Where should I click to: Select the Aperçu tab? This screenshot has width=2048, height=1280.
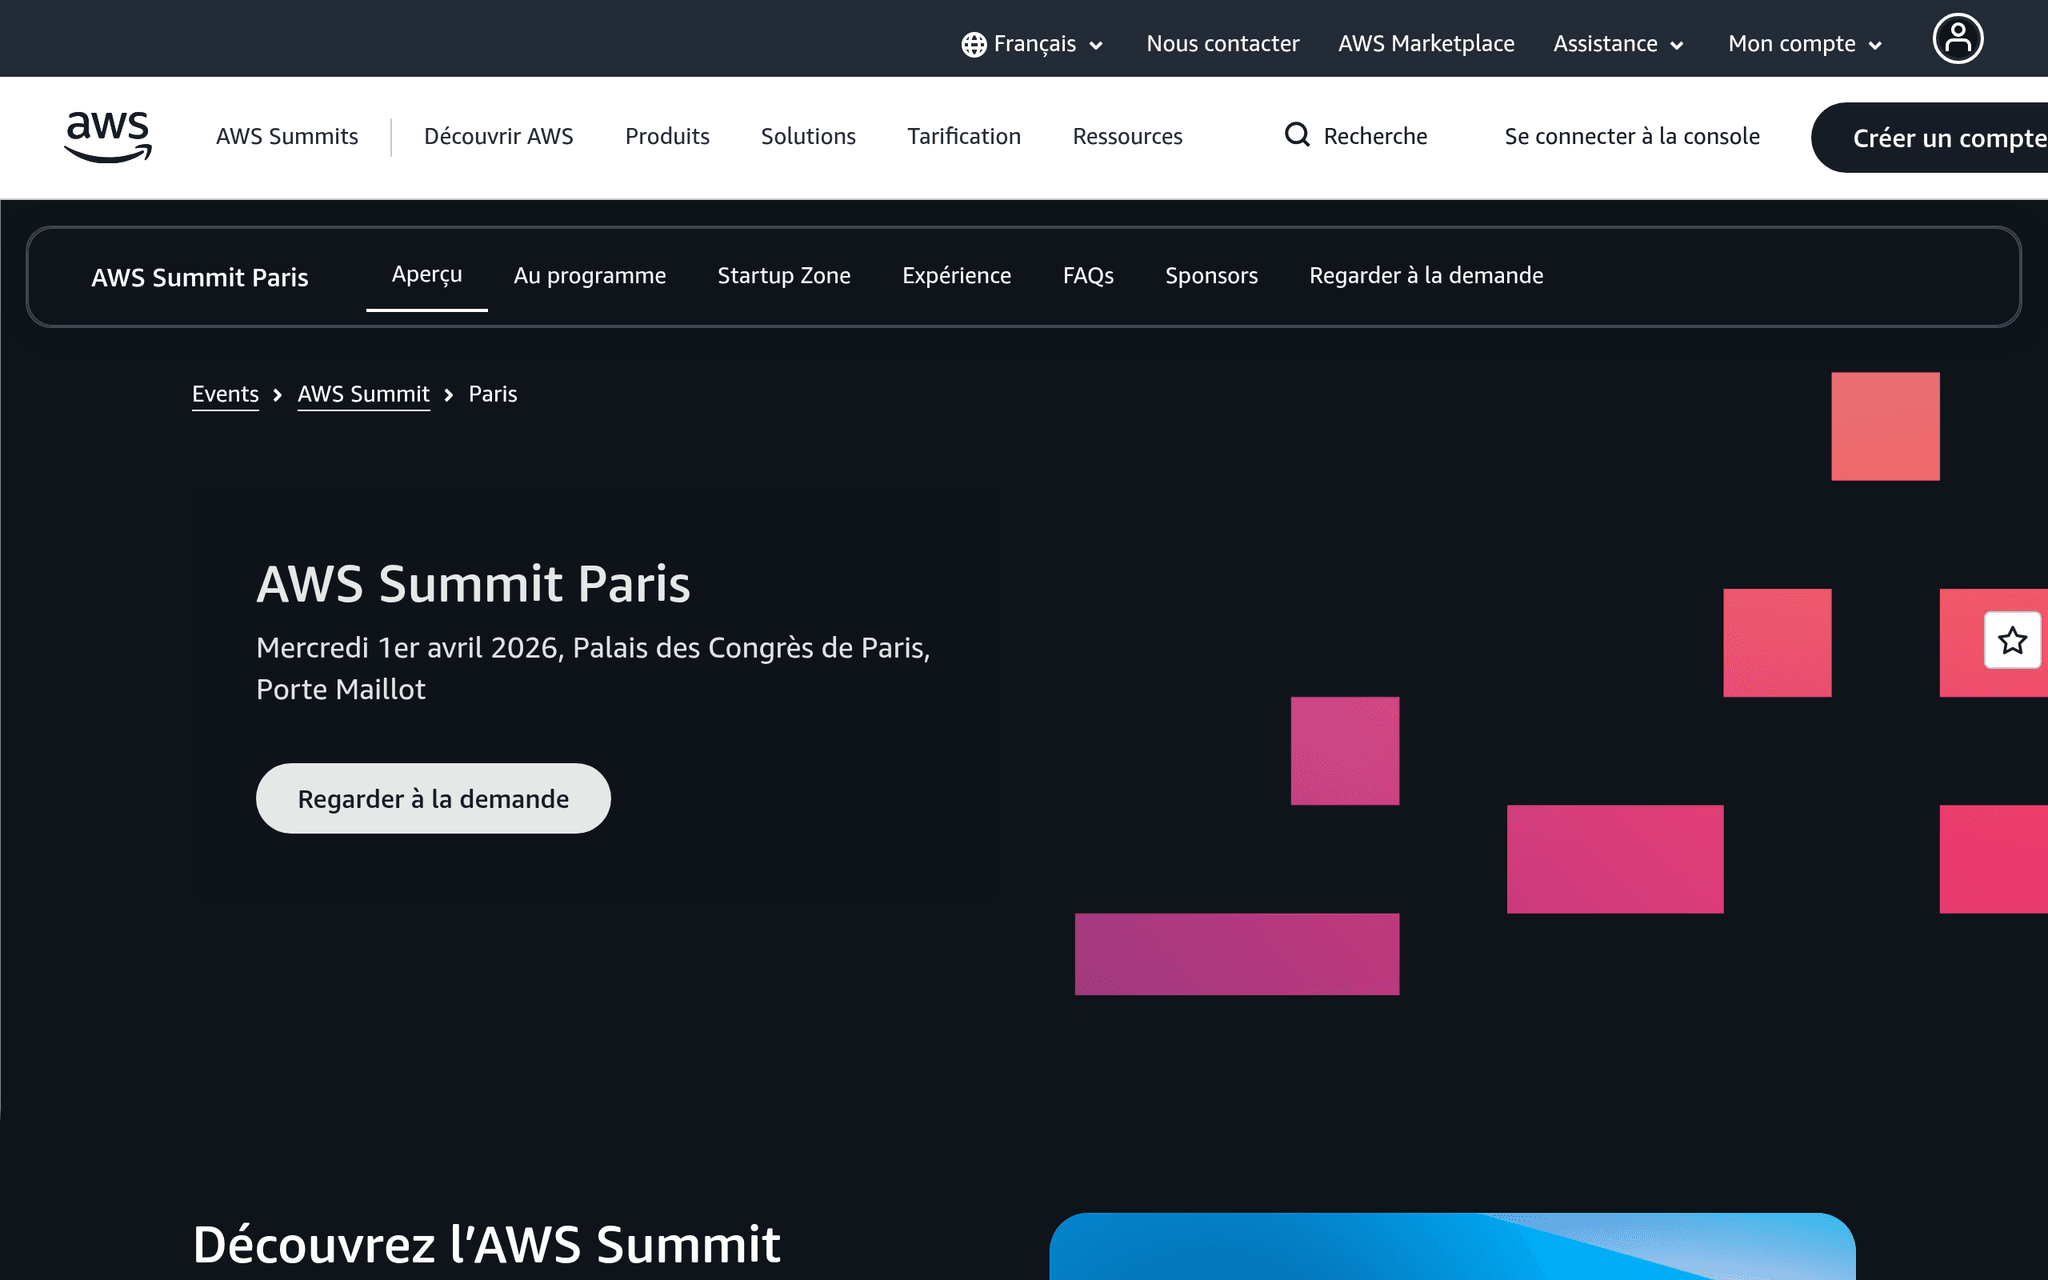[427, 275]
